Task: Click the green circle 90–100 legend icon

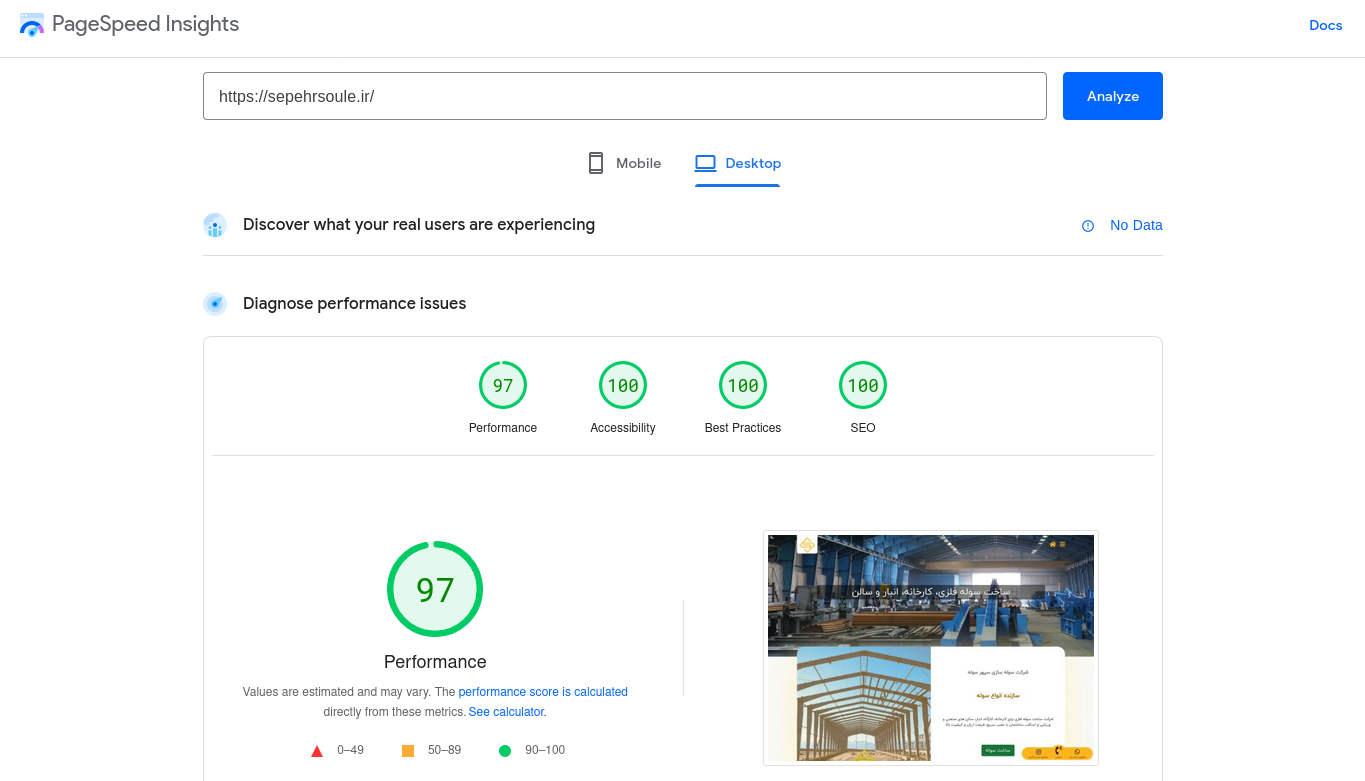Action: tap(505, 750)
